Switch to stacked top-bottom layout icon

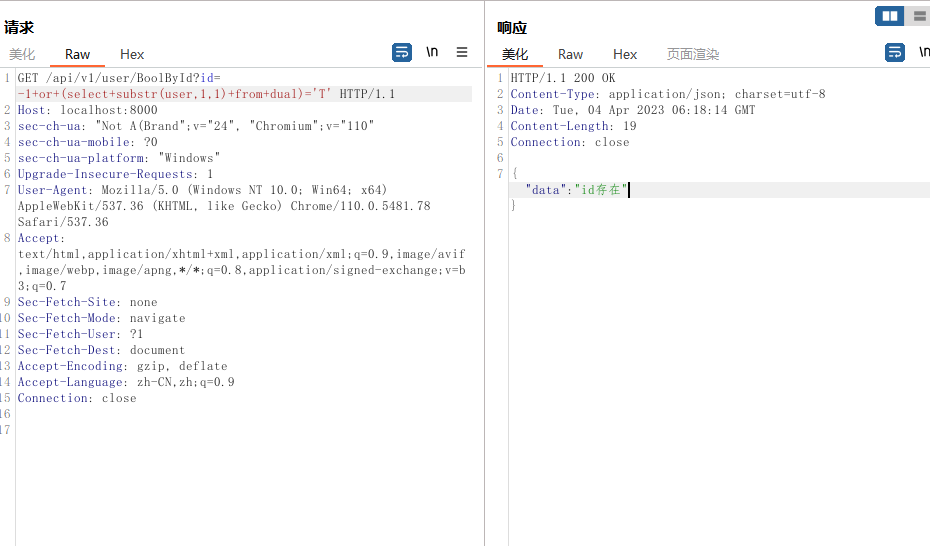click(918, 16)
